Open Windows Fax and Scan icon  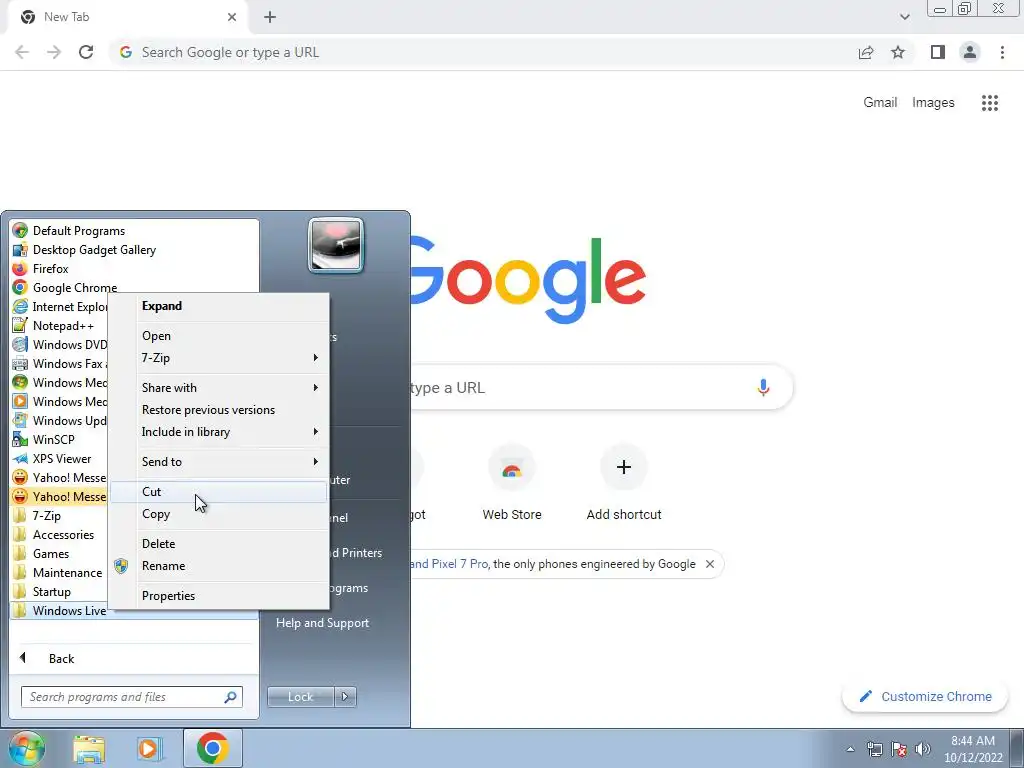tap(20, 363)
